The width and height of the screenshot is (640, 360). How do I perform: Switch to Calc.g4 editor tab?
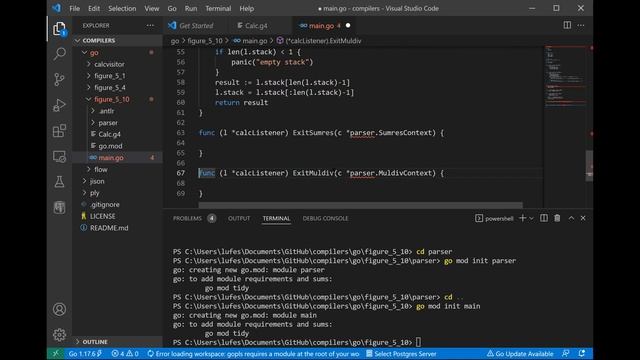pos(256,25)
